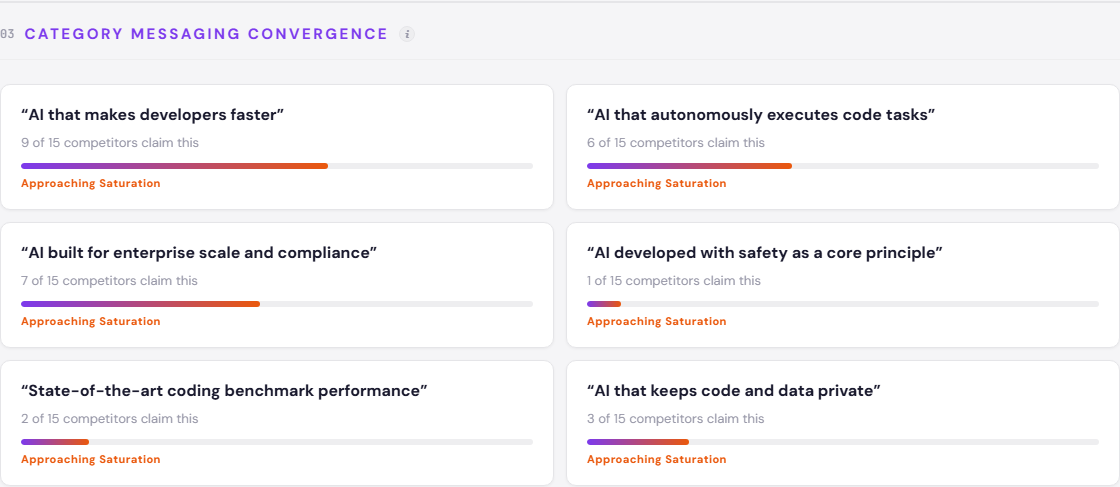The height and width of the screenshot is (487, 1120).
Task: Select "9 of 15 competitors claim this" text
Action: [x=110, y=143]
